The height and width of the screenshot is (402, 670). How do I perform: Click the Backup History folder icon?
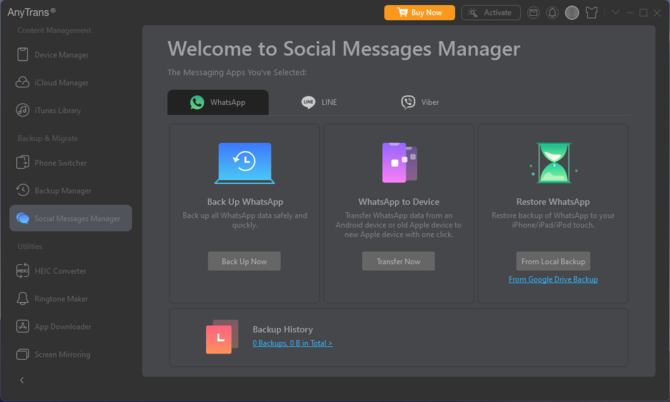[222, 337]
